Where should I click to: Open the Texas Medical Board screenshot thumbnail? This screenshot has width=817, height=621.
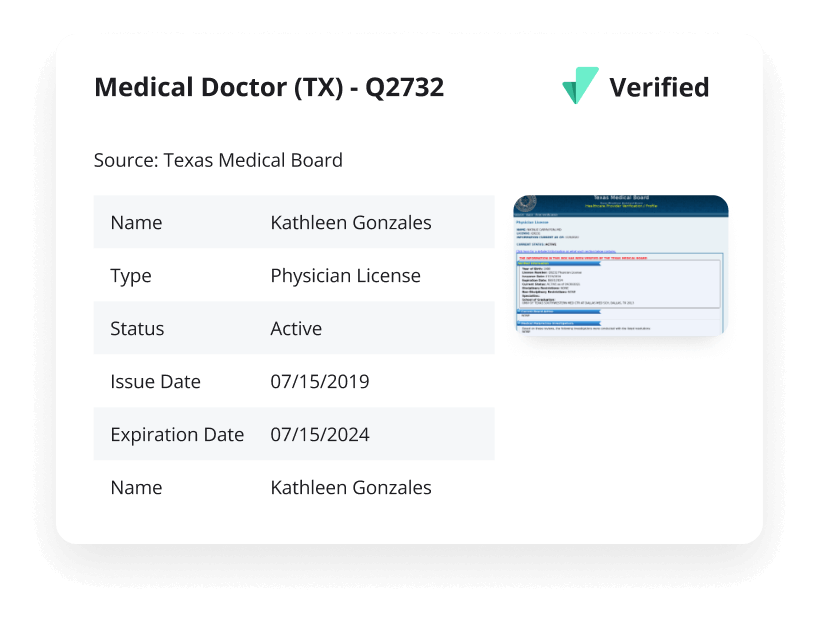[x=621, y=265]
